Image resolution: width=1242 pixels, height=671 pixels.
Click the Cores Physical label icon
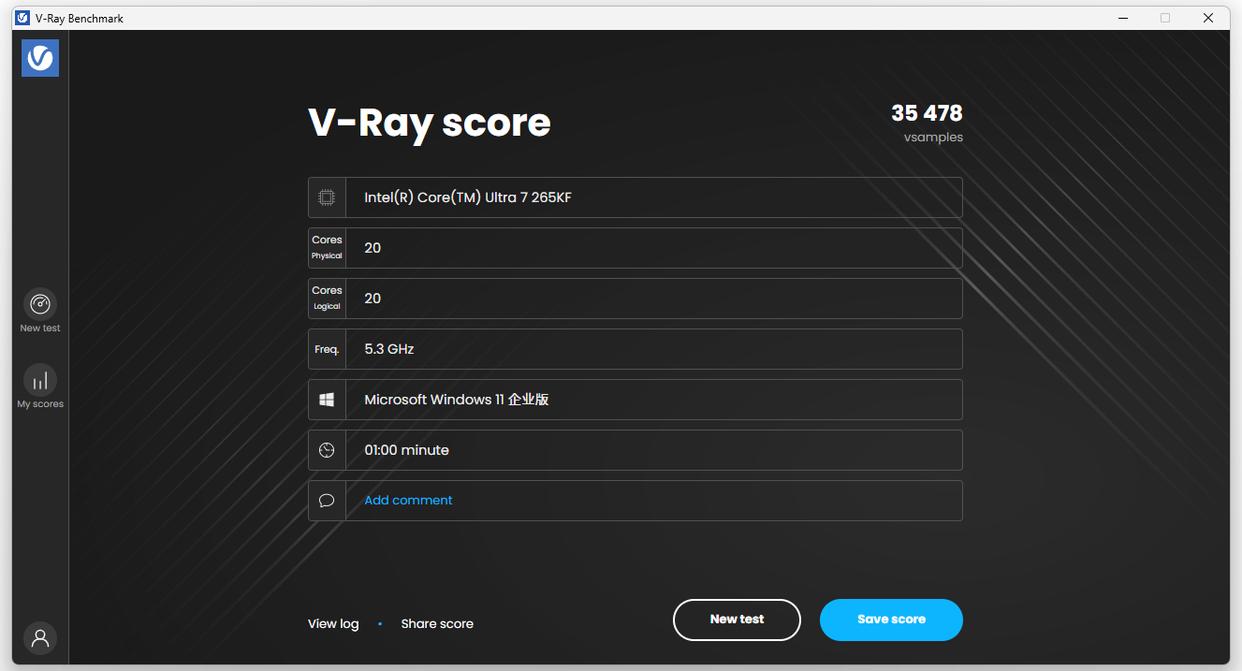click(327, 248)
